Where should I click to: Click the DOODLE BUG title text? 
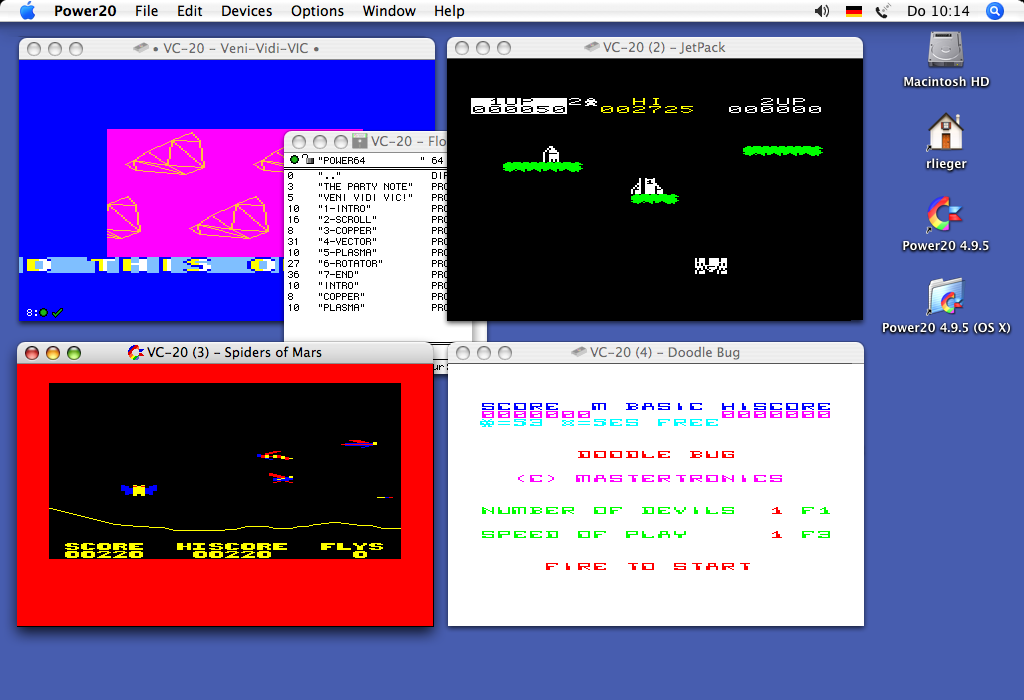(x=656, y=454)
